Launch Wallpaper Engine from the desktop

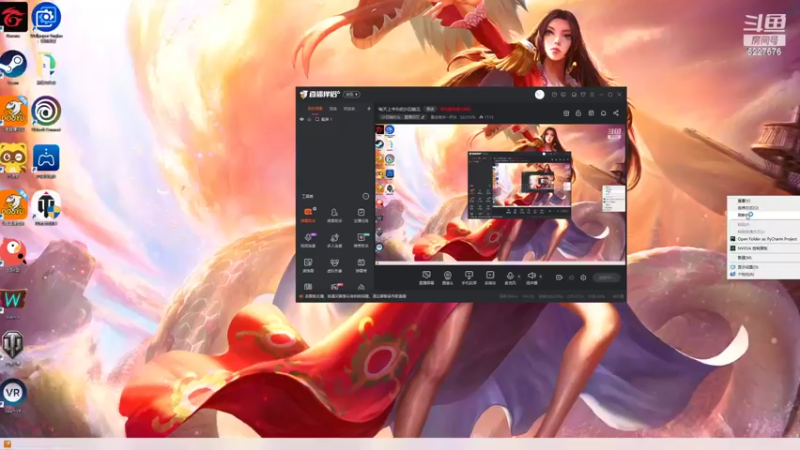(x=46, y=20)
